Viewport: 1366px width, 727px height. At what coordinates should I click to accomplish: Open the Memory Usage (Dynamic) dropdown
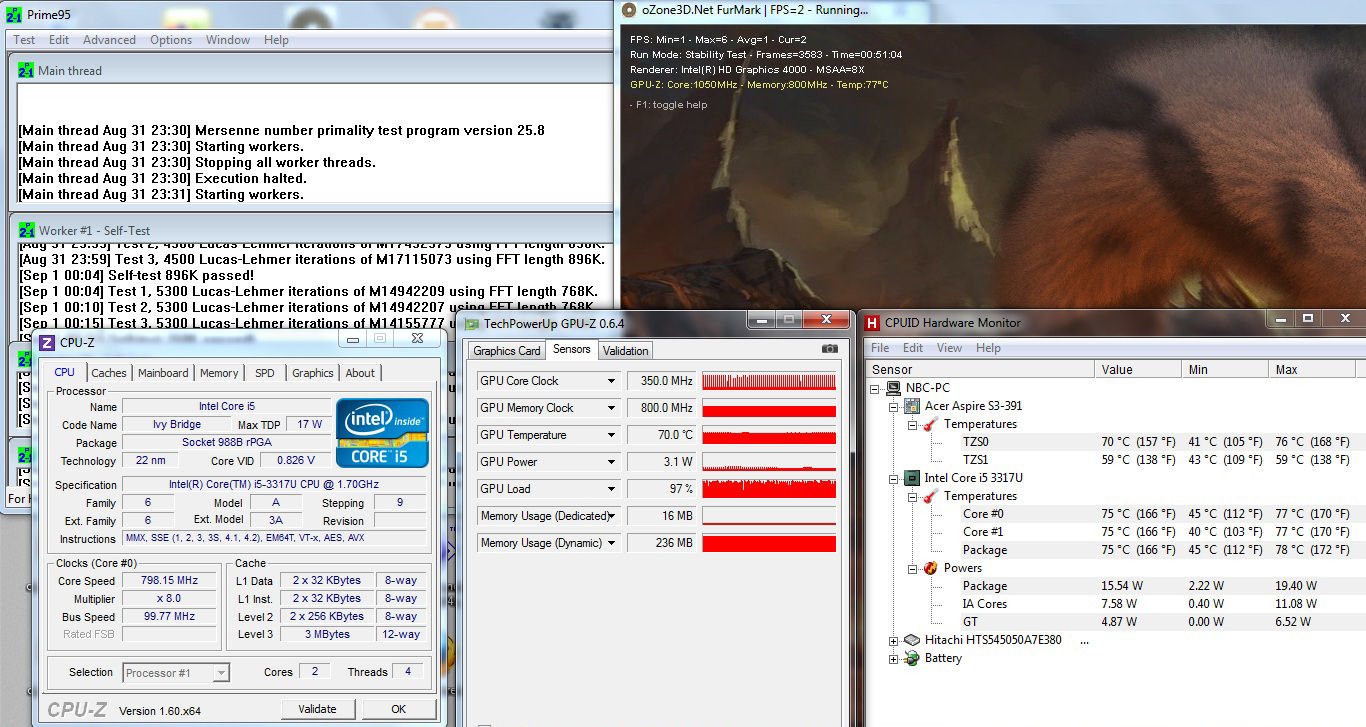click(x=612, y=543)
